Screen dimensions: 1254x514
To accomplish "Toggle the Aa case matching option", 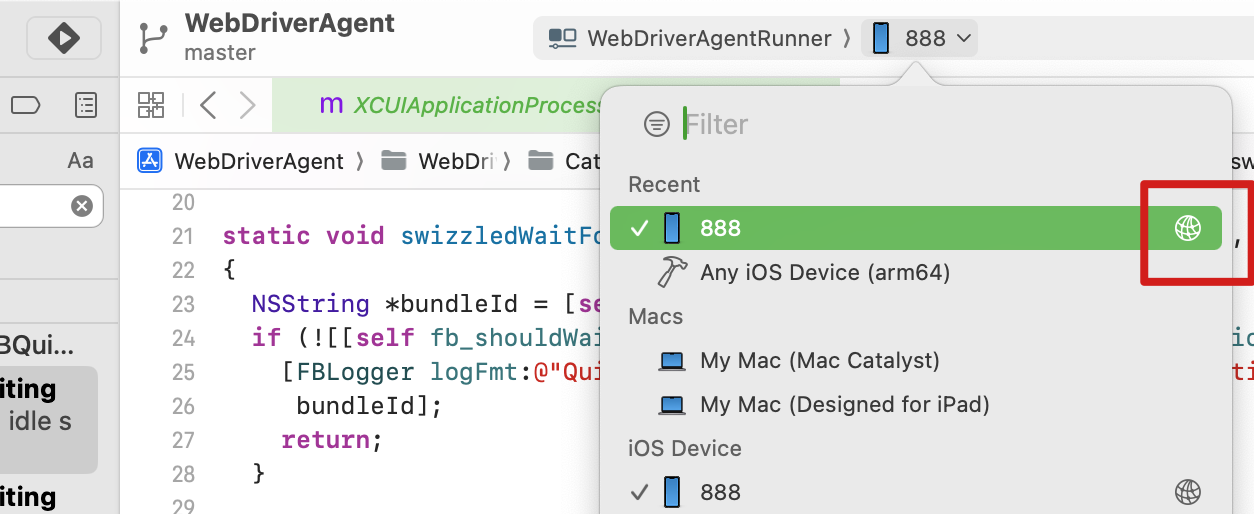I will [80, 161].
